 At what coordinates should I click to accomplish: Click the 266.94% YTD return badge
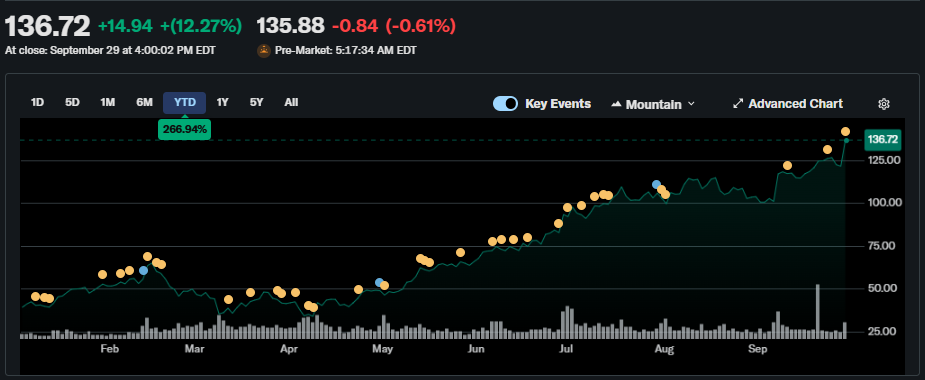[185, 129]
